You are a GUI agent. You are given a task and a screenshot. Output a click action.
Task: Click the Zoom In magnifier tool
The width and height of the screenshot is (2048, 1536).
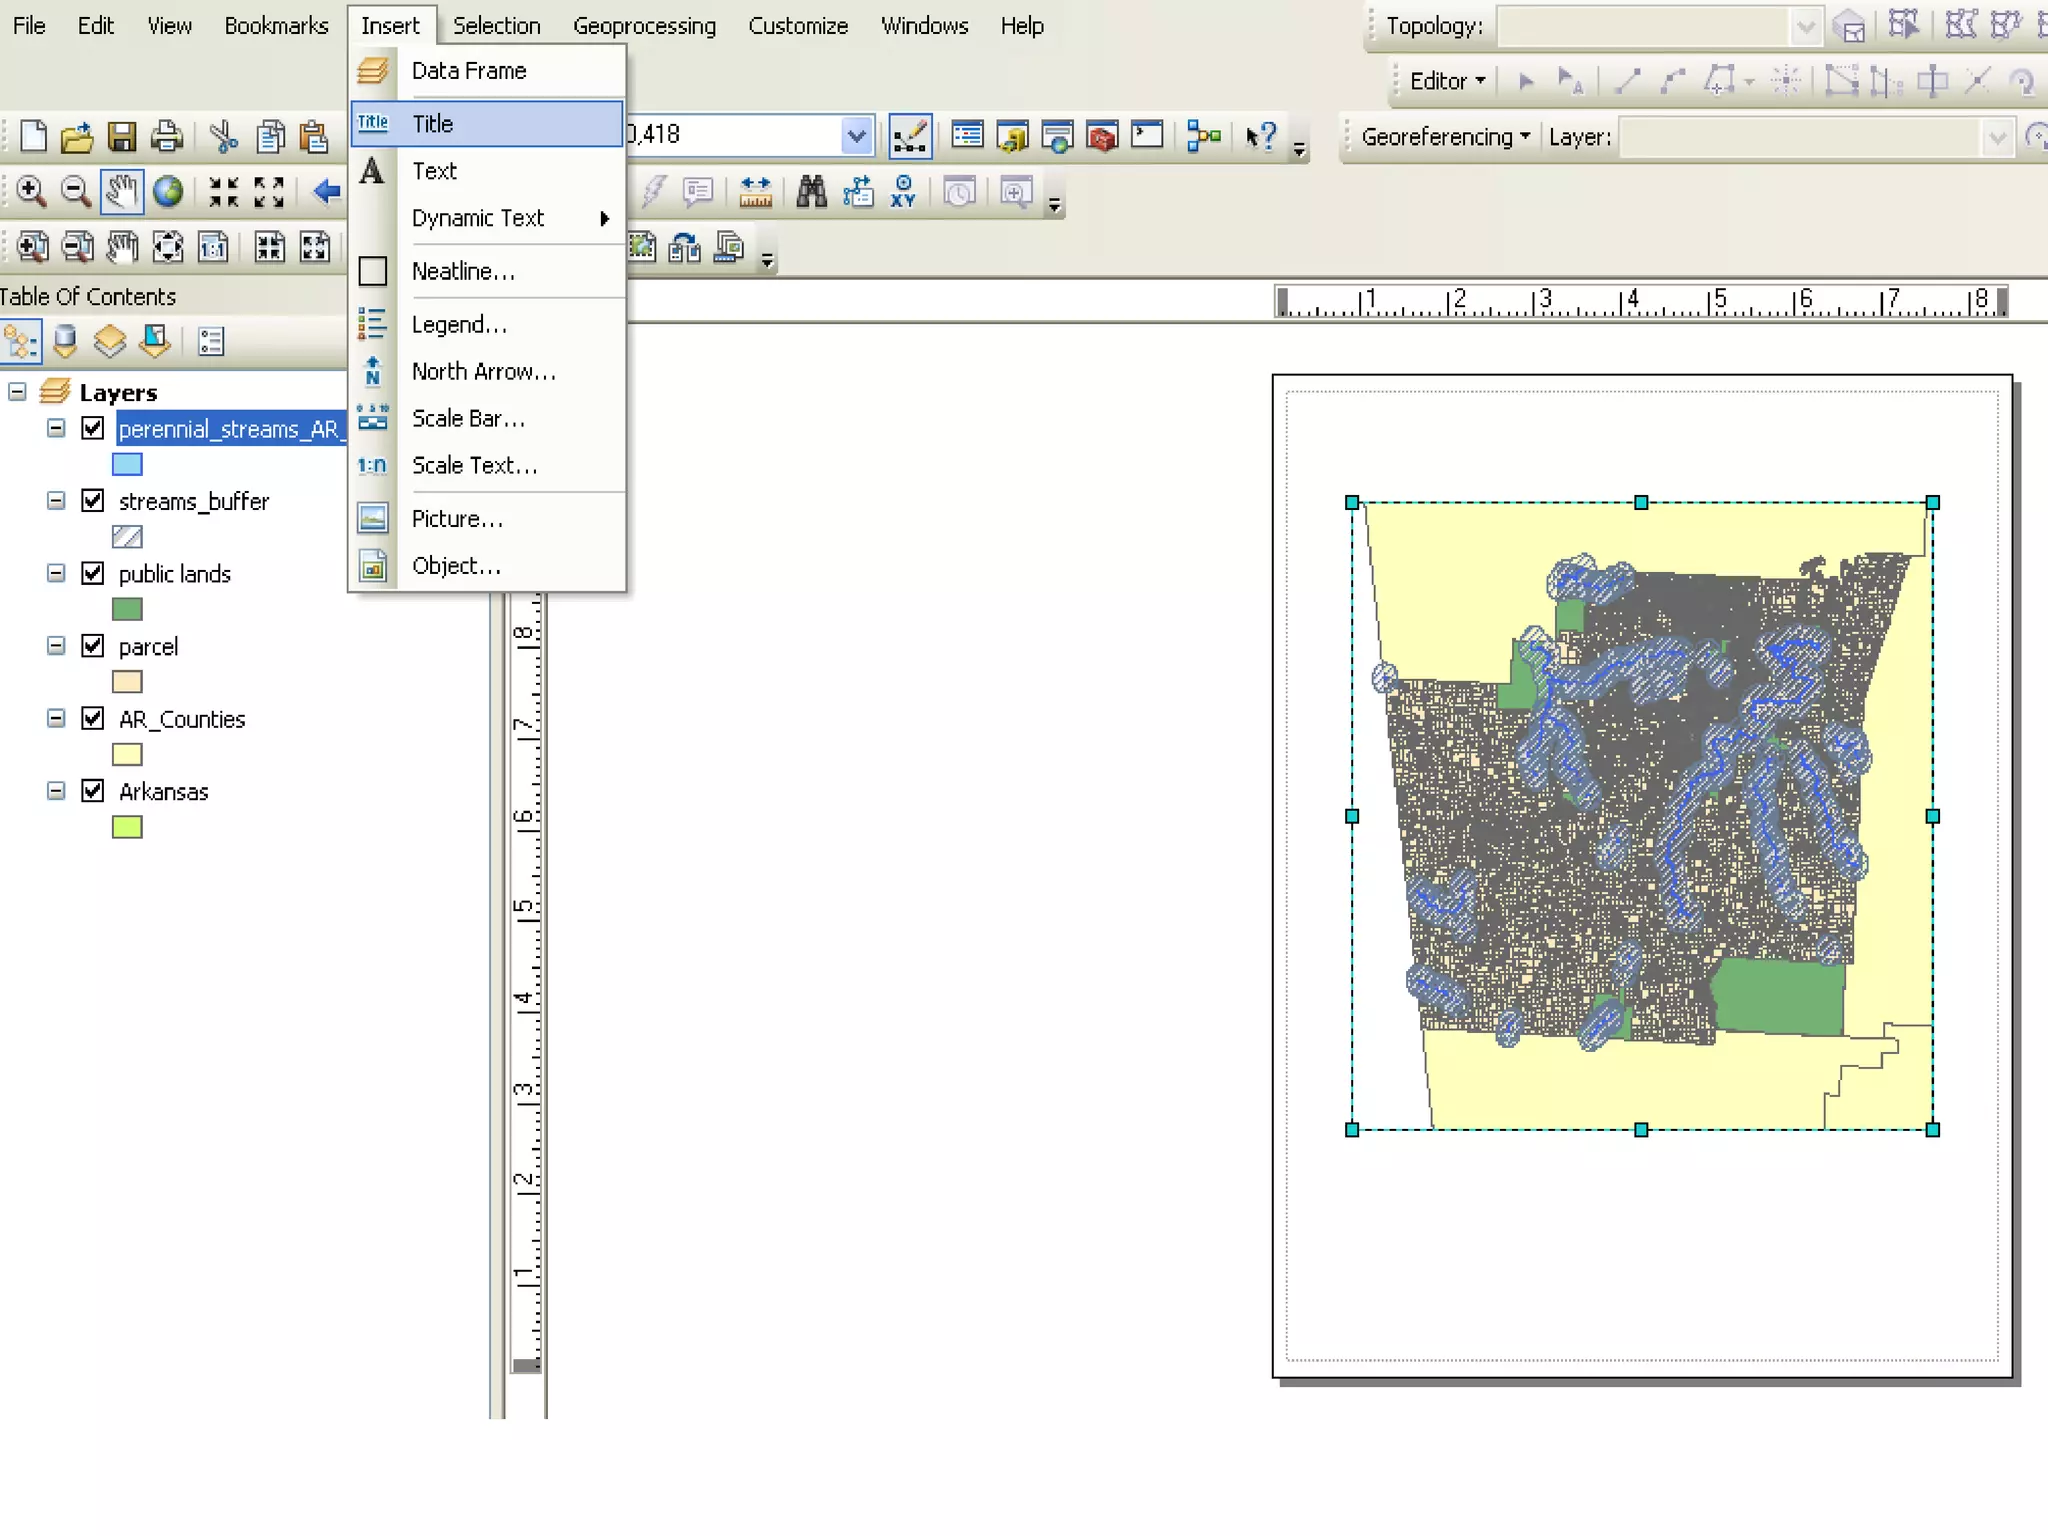point(30,191)
